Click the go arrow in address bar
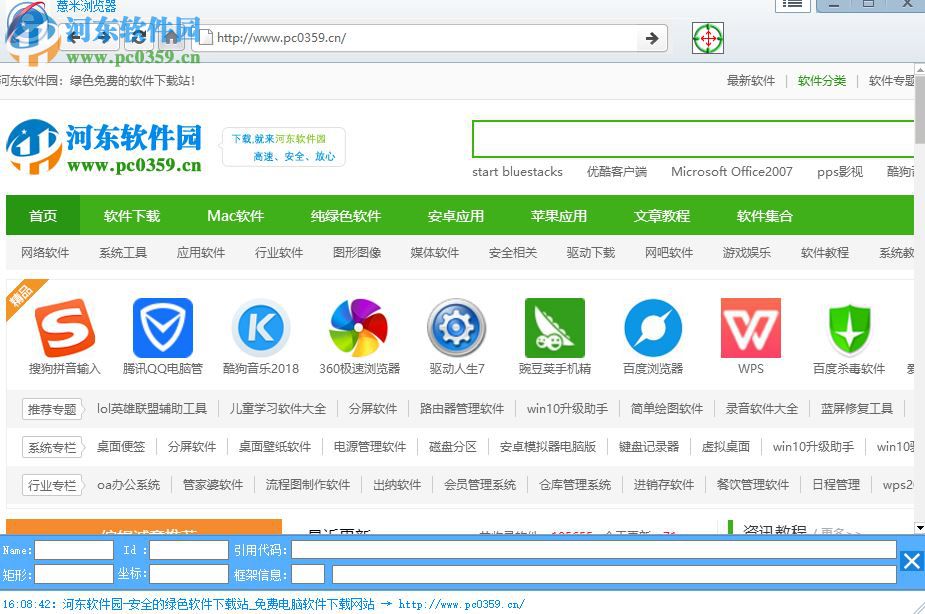This screenshot has width=925, height=614. coord(652,38)
